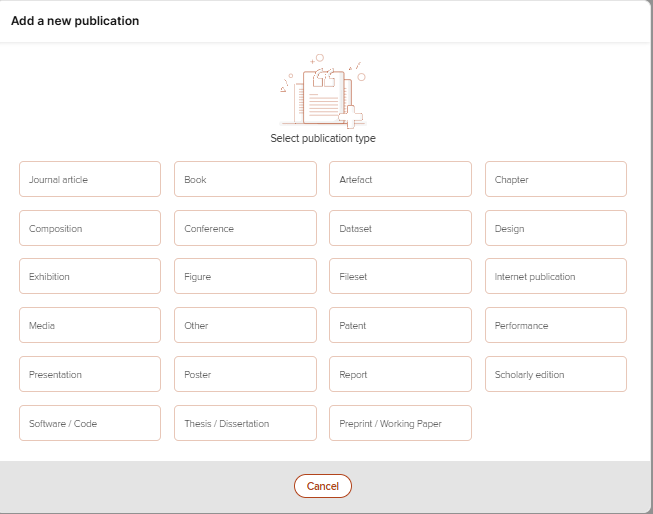Select Chapter publication type
The height and width of the screenshot is (514, 653).
point(556,179)
